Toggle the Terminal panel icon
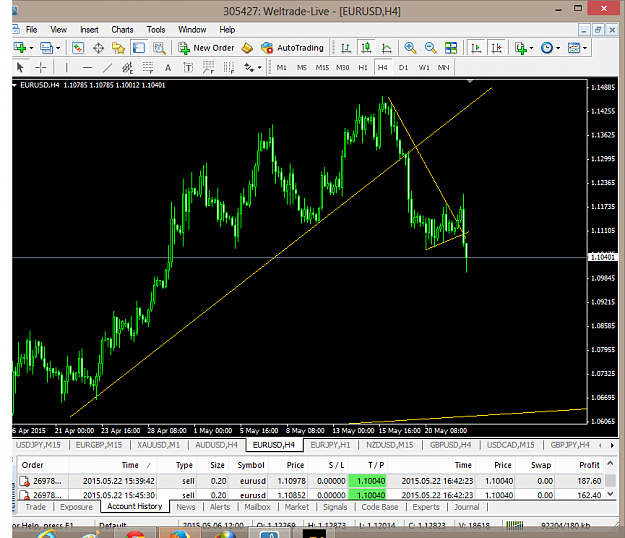 [x=139, y=48]
